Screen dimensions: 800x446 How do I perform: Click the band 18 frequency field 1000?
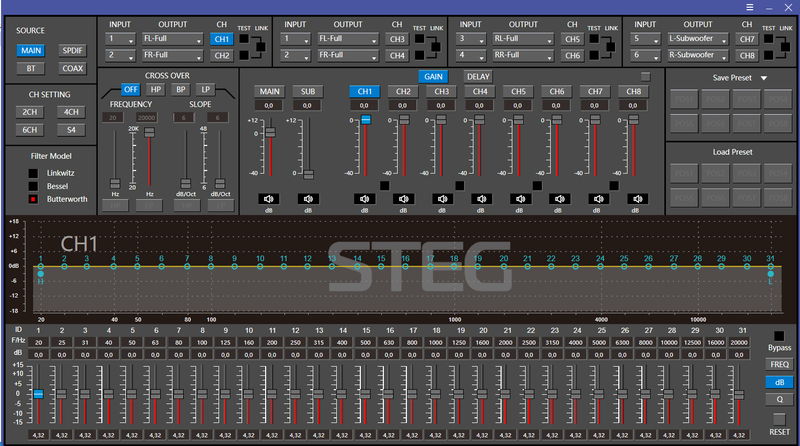tap(435, 342)
